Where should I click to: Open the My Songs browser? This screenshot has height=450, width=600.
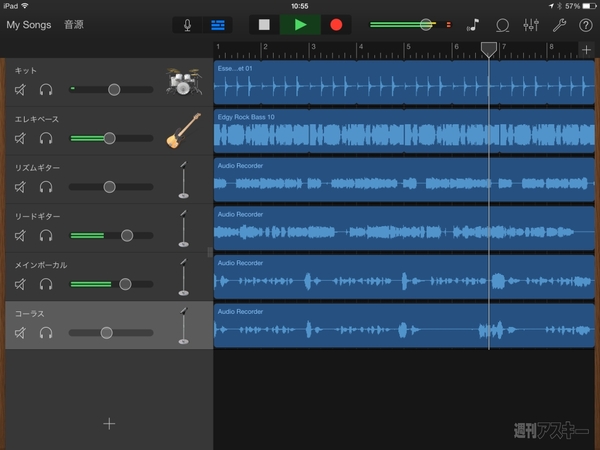28,24
